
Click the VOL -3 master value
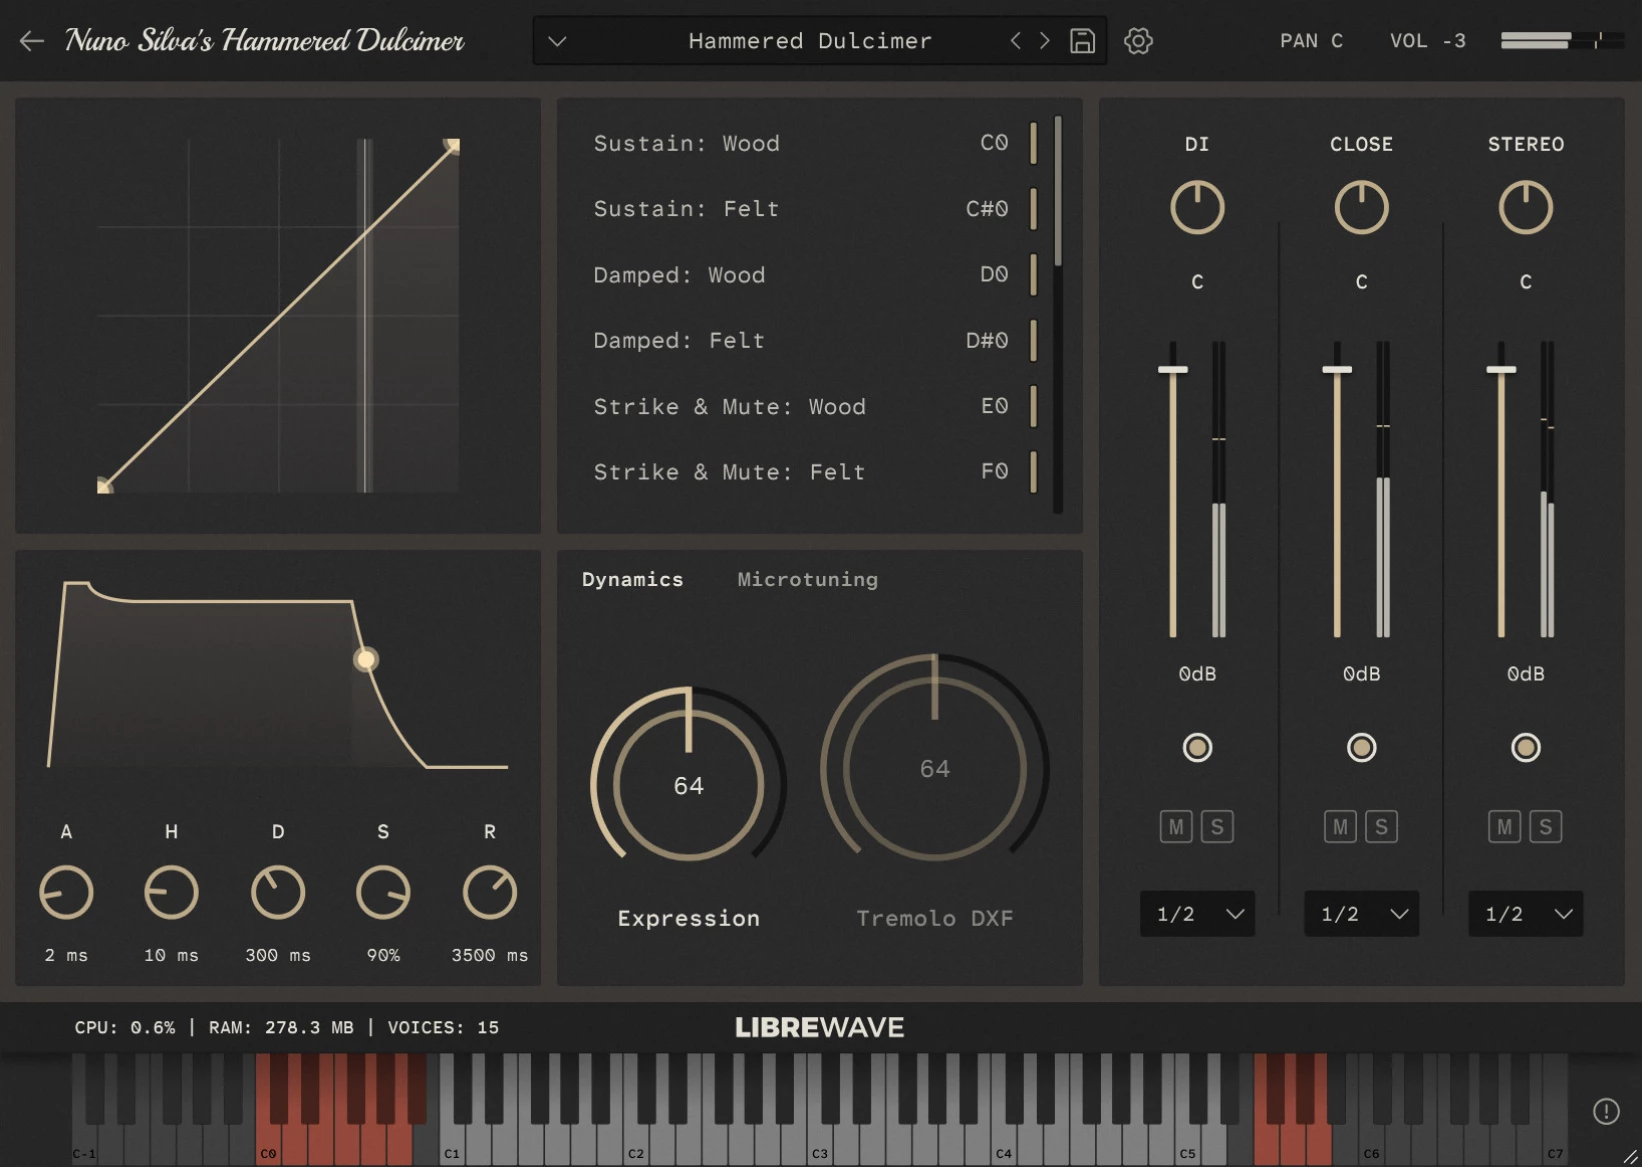point(1428,41)
